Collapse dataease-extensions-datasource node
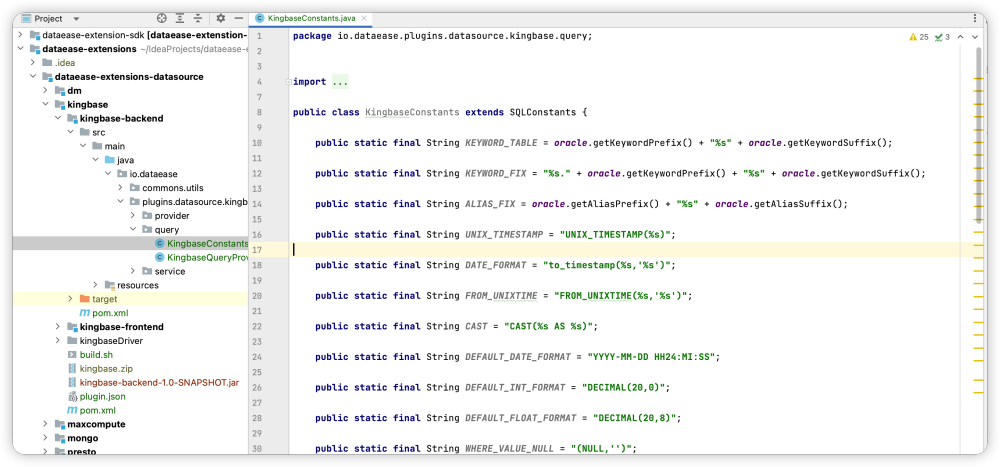This screenshot has width=1000, height=467. pos(33,77)
